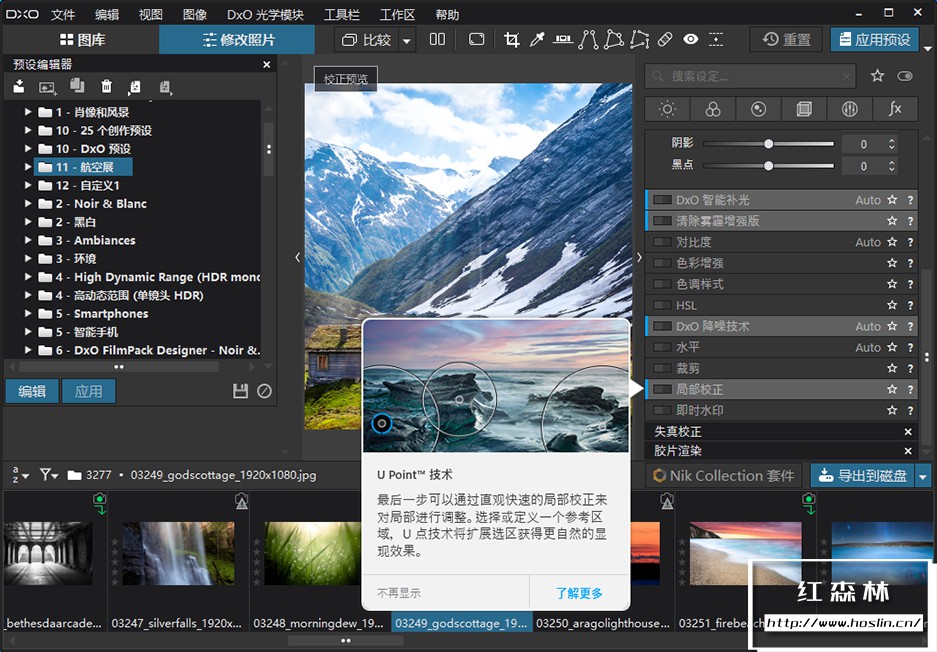Screen dimensions: 937x652
Task: Click the save preset disk icon
Action: point(240,391)
